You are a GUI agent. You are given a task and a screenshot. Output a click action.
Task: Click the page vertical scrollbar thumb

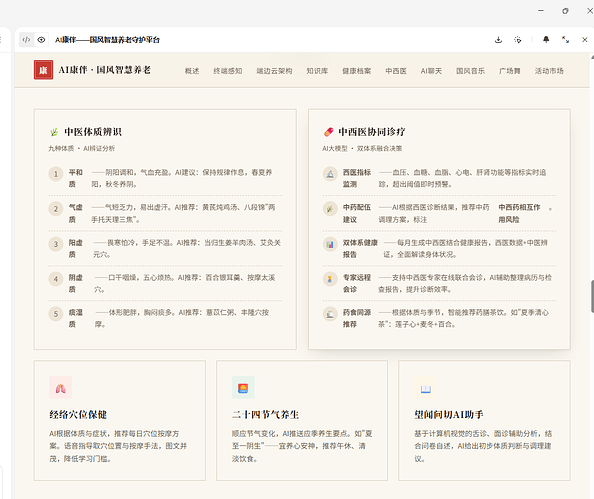(592, 296)
